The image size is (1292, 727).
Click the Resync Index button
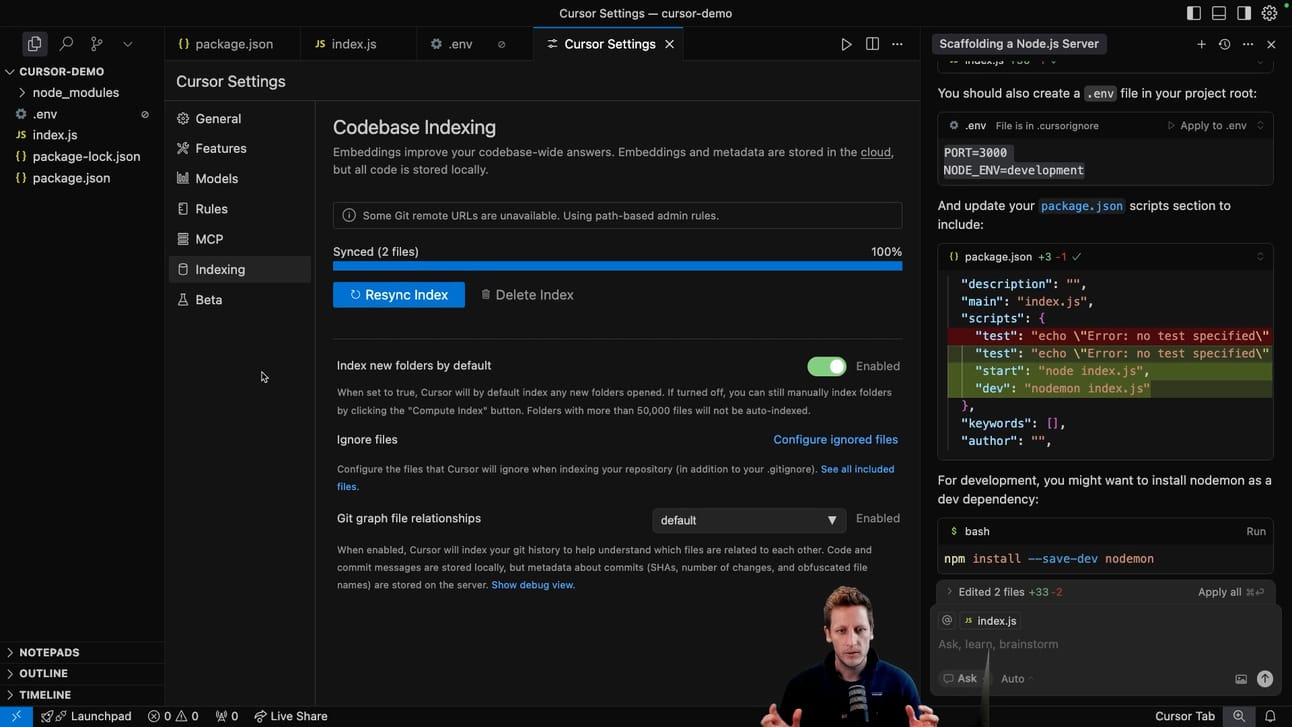[399, 294]
